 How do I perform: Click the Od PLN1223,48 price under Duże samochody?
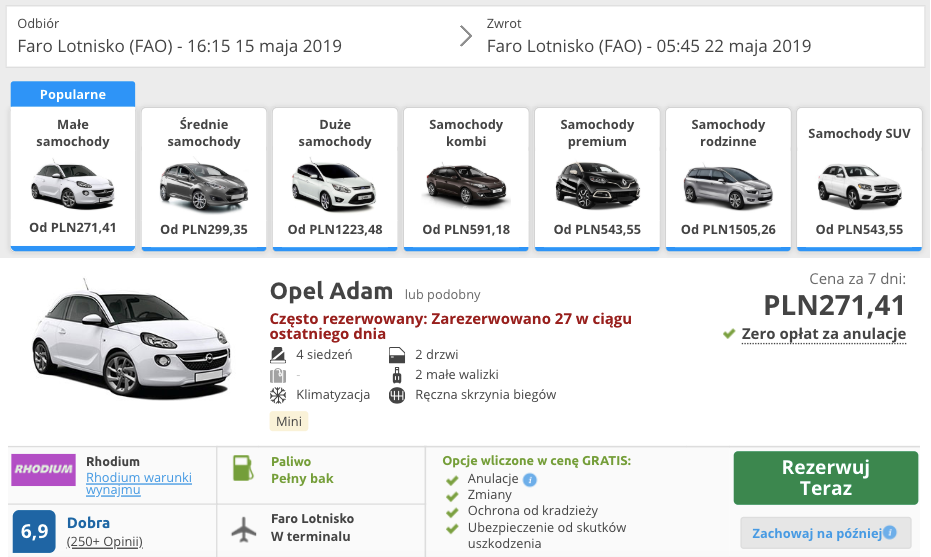[x=335, y=229]
